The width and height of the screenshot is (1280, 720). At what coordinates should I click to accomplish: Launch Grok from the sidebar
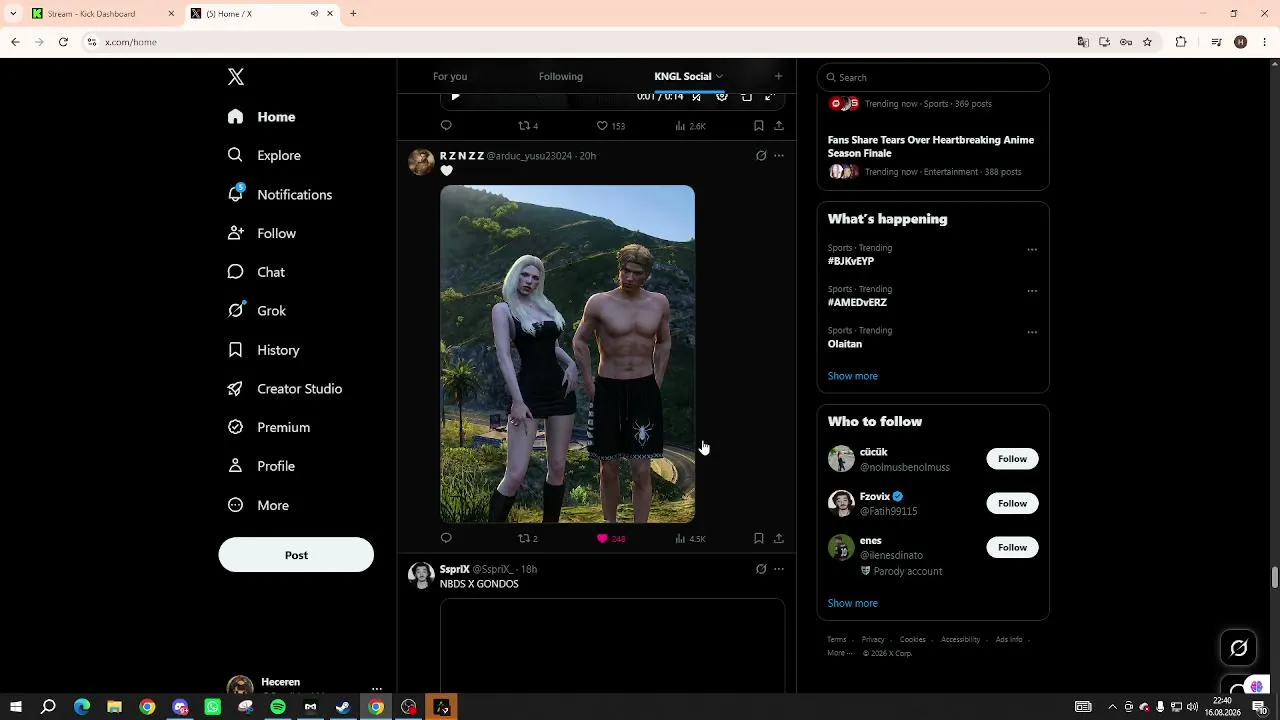tap(257, 311)
